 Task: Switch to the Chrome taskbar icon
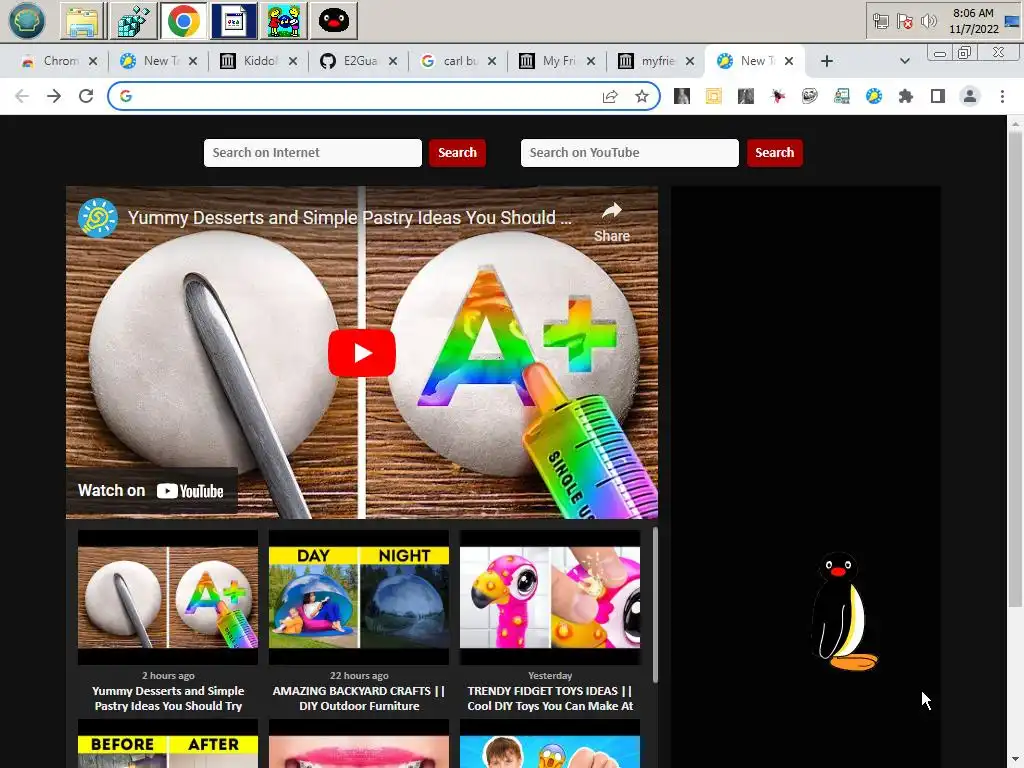184,21
